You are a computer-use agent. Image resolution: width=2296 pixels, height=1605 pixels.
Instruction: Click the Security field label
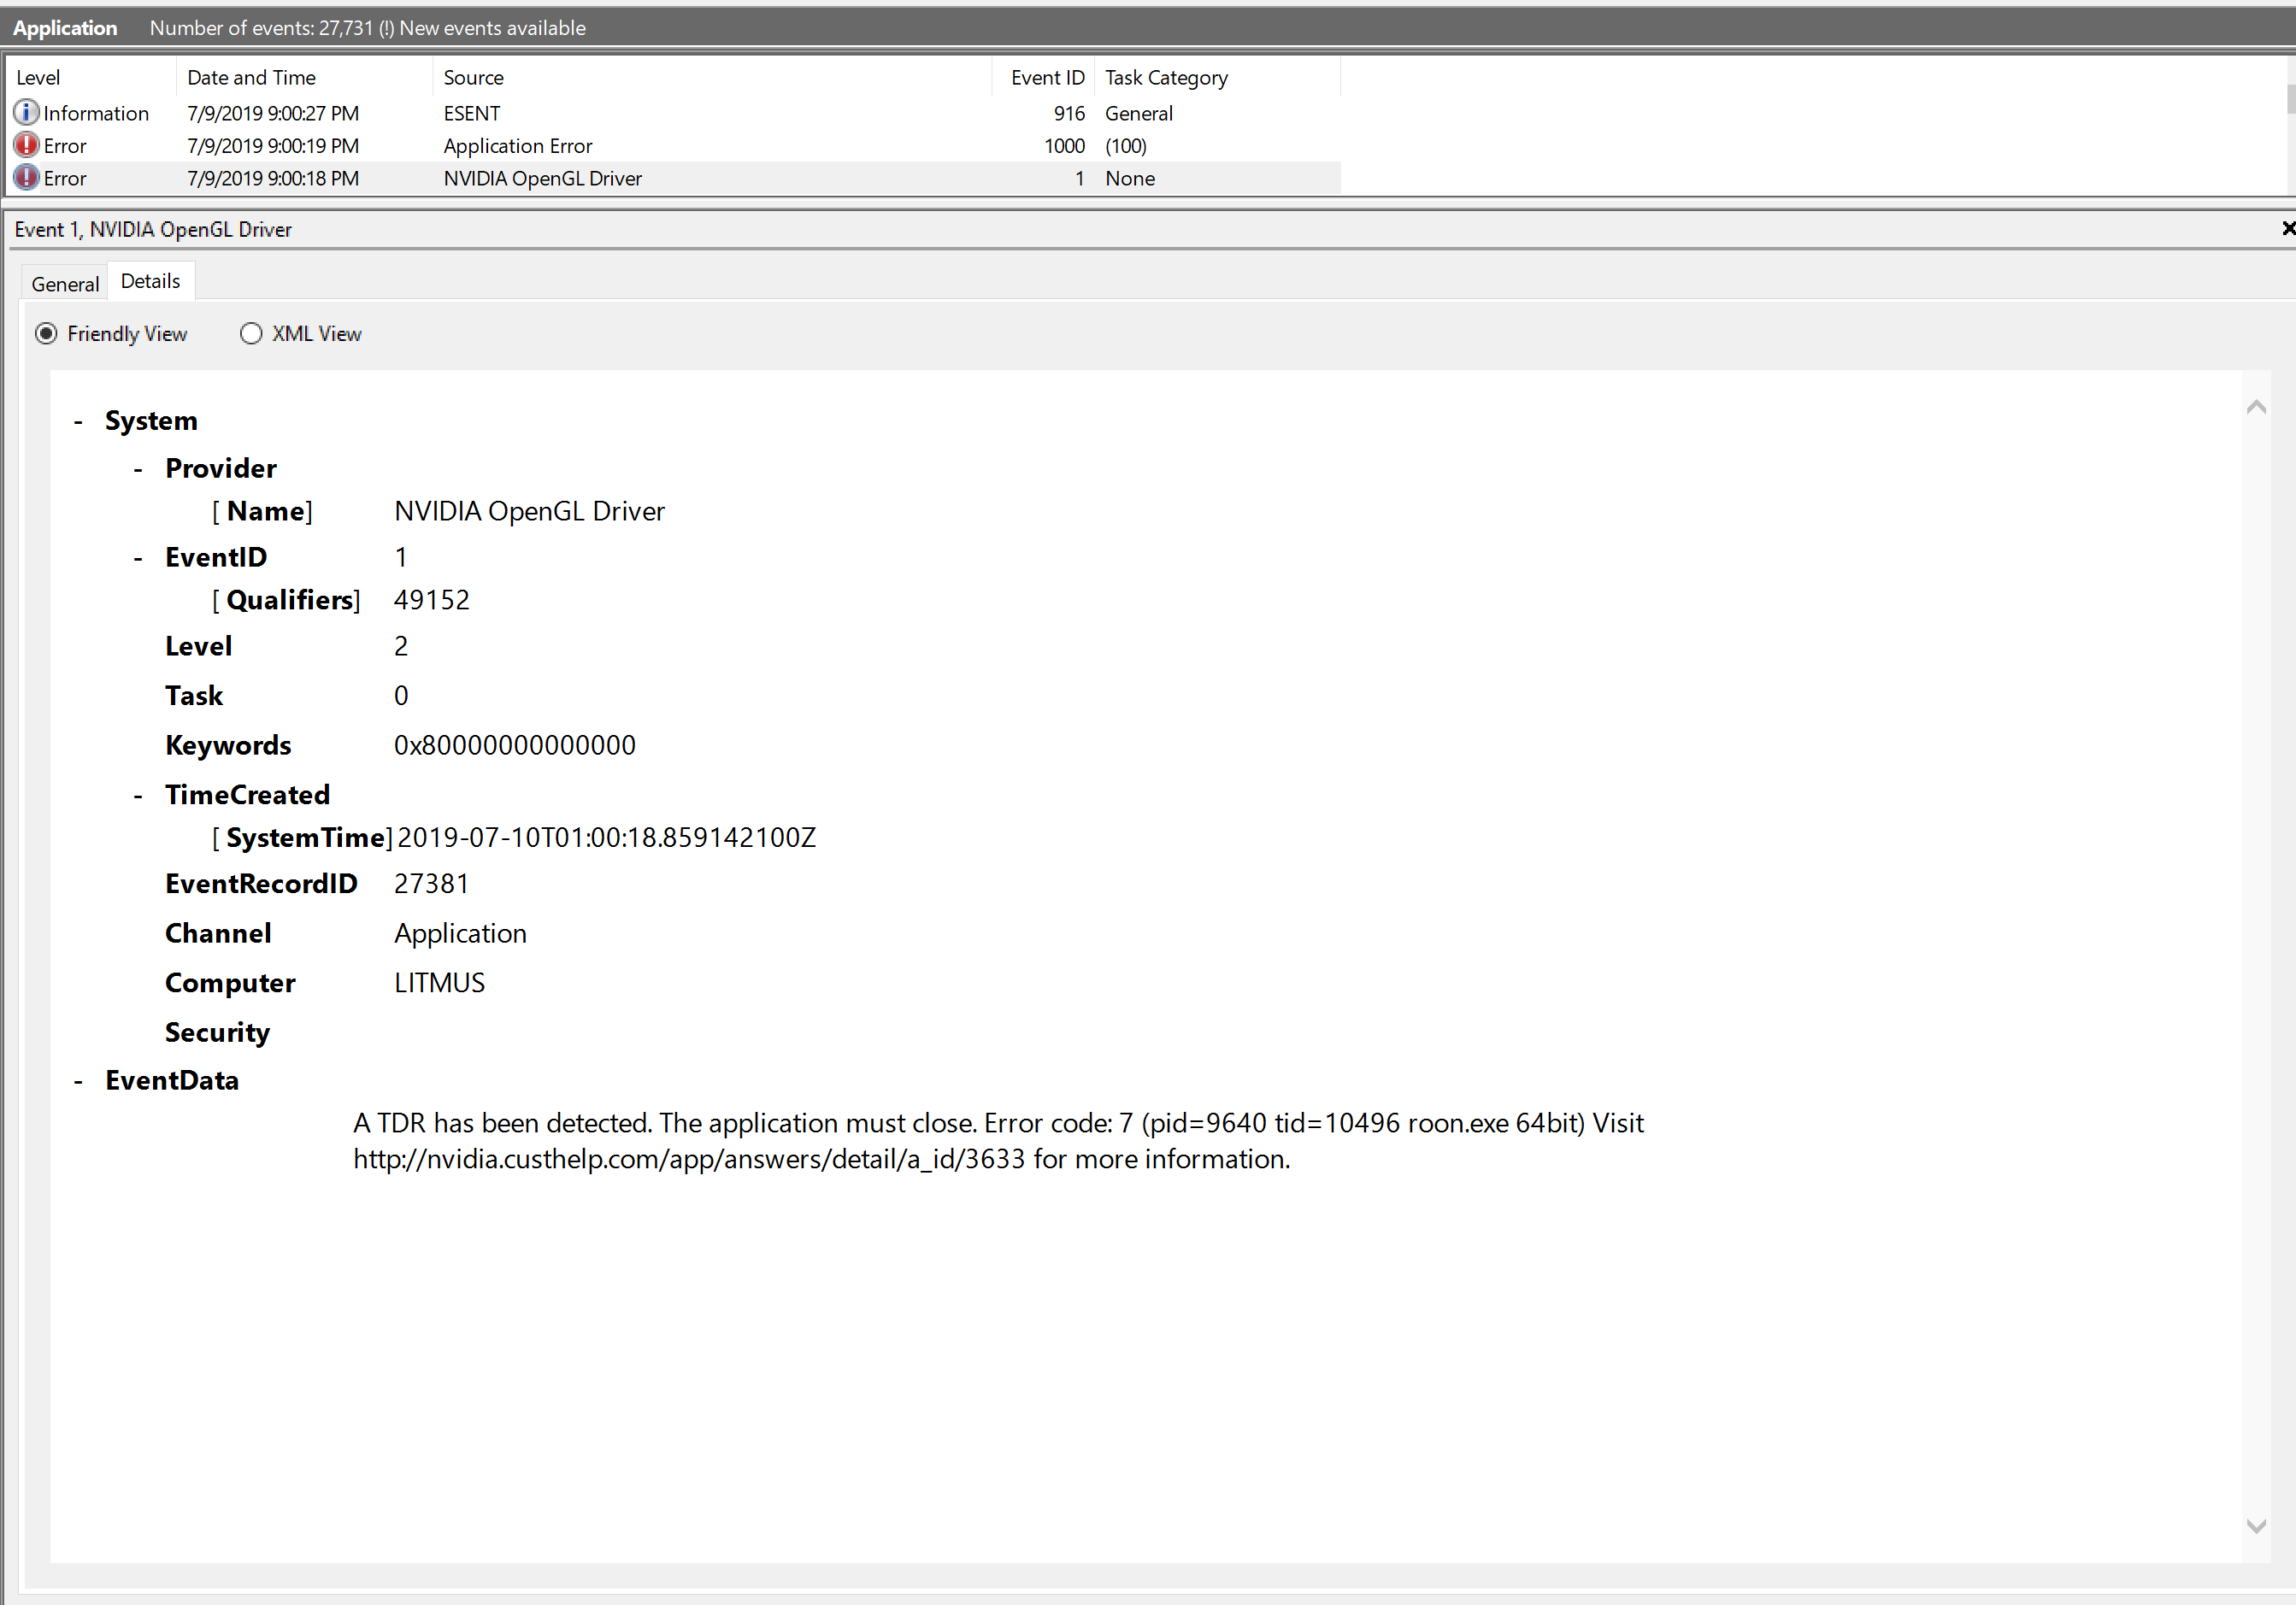pos(217,1033)
